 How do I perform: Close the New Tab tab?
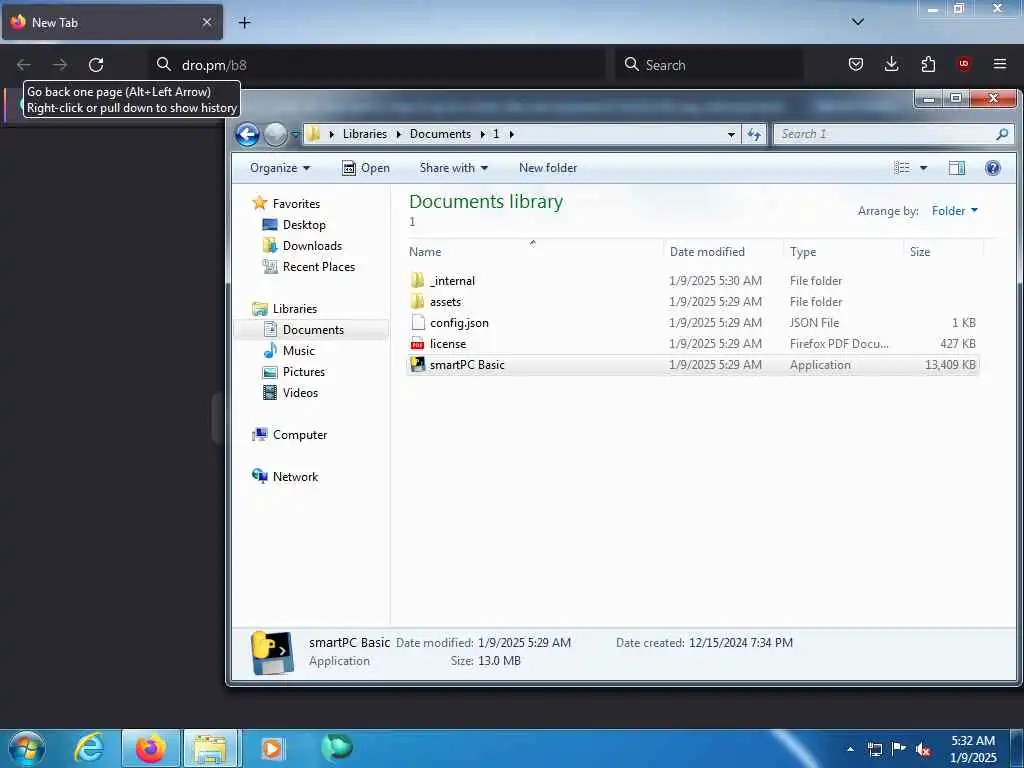point(206,22)
